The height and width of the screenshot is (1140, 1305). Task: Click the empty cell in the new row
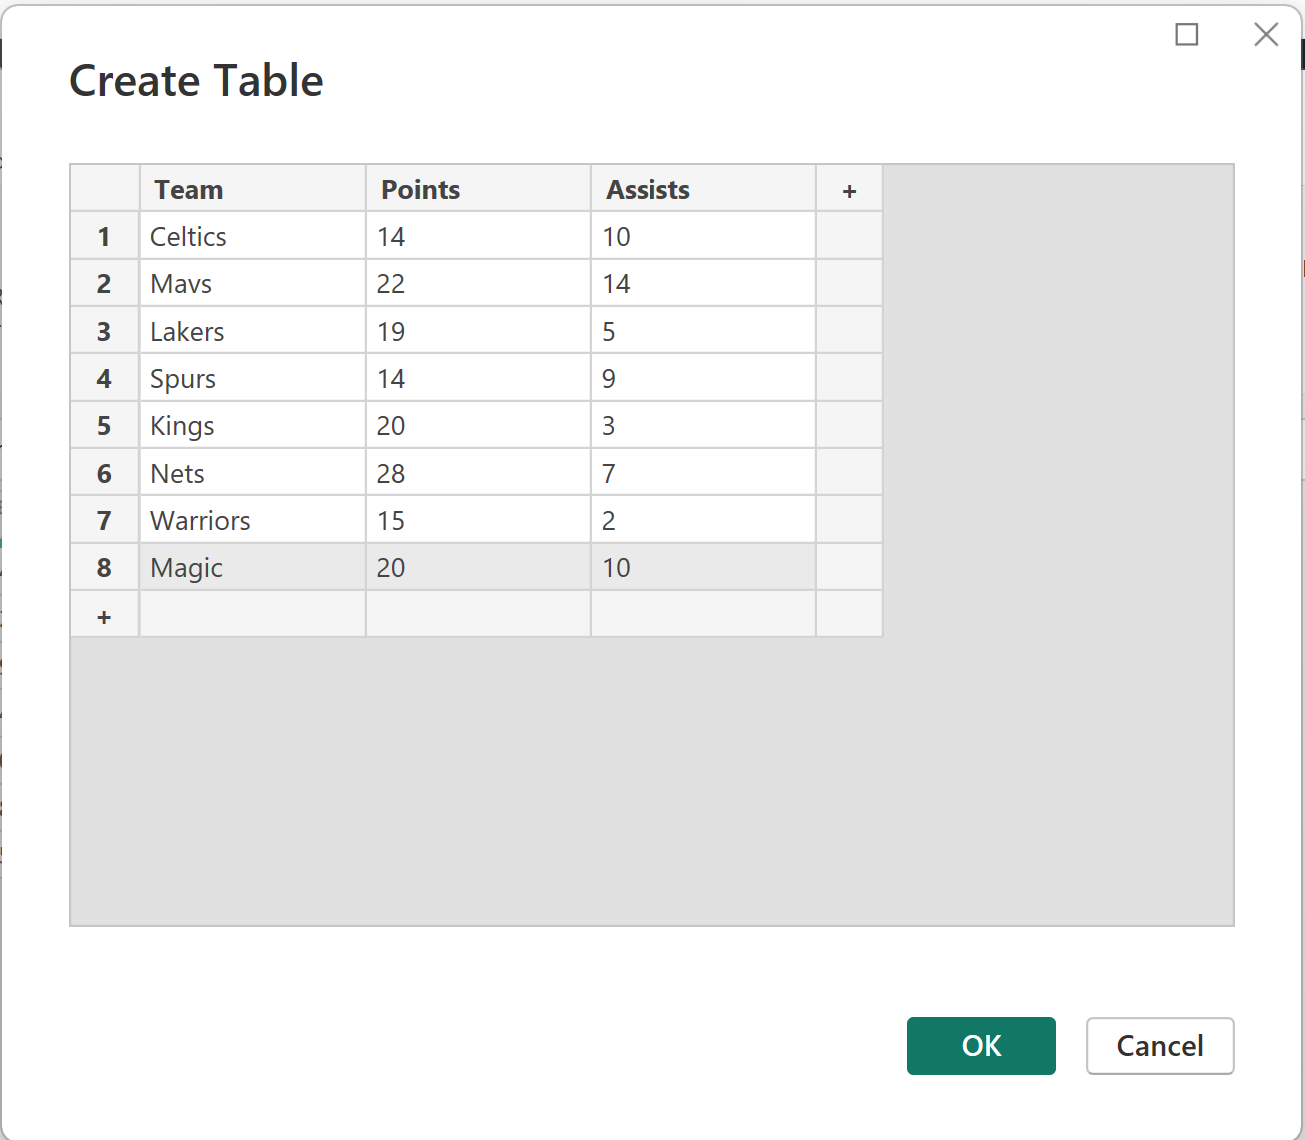252,614
